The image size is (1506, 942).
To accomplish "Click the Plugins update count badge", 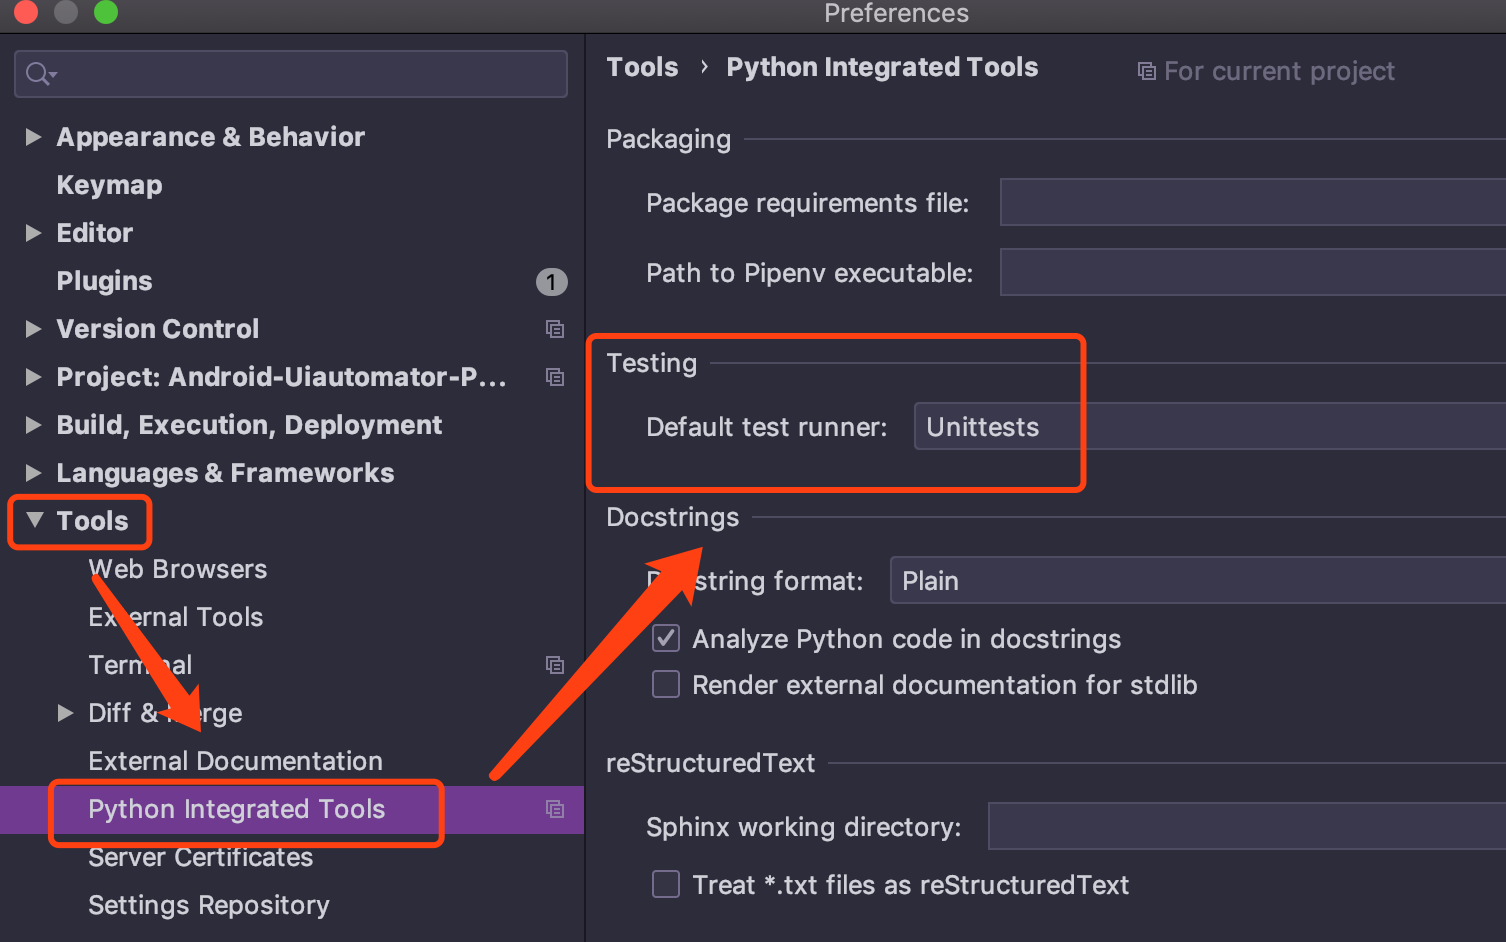I will tap(551, 282).
